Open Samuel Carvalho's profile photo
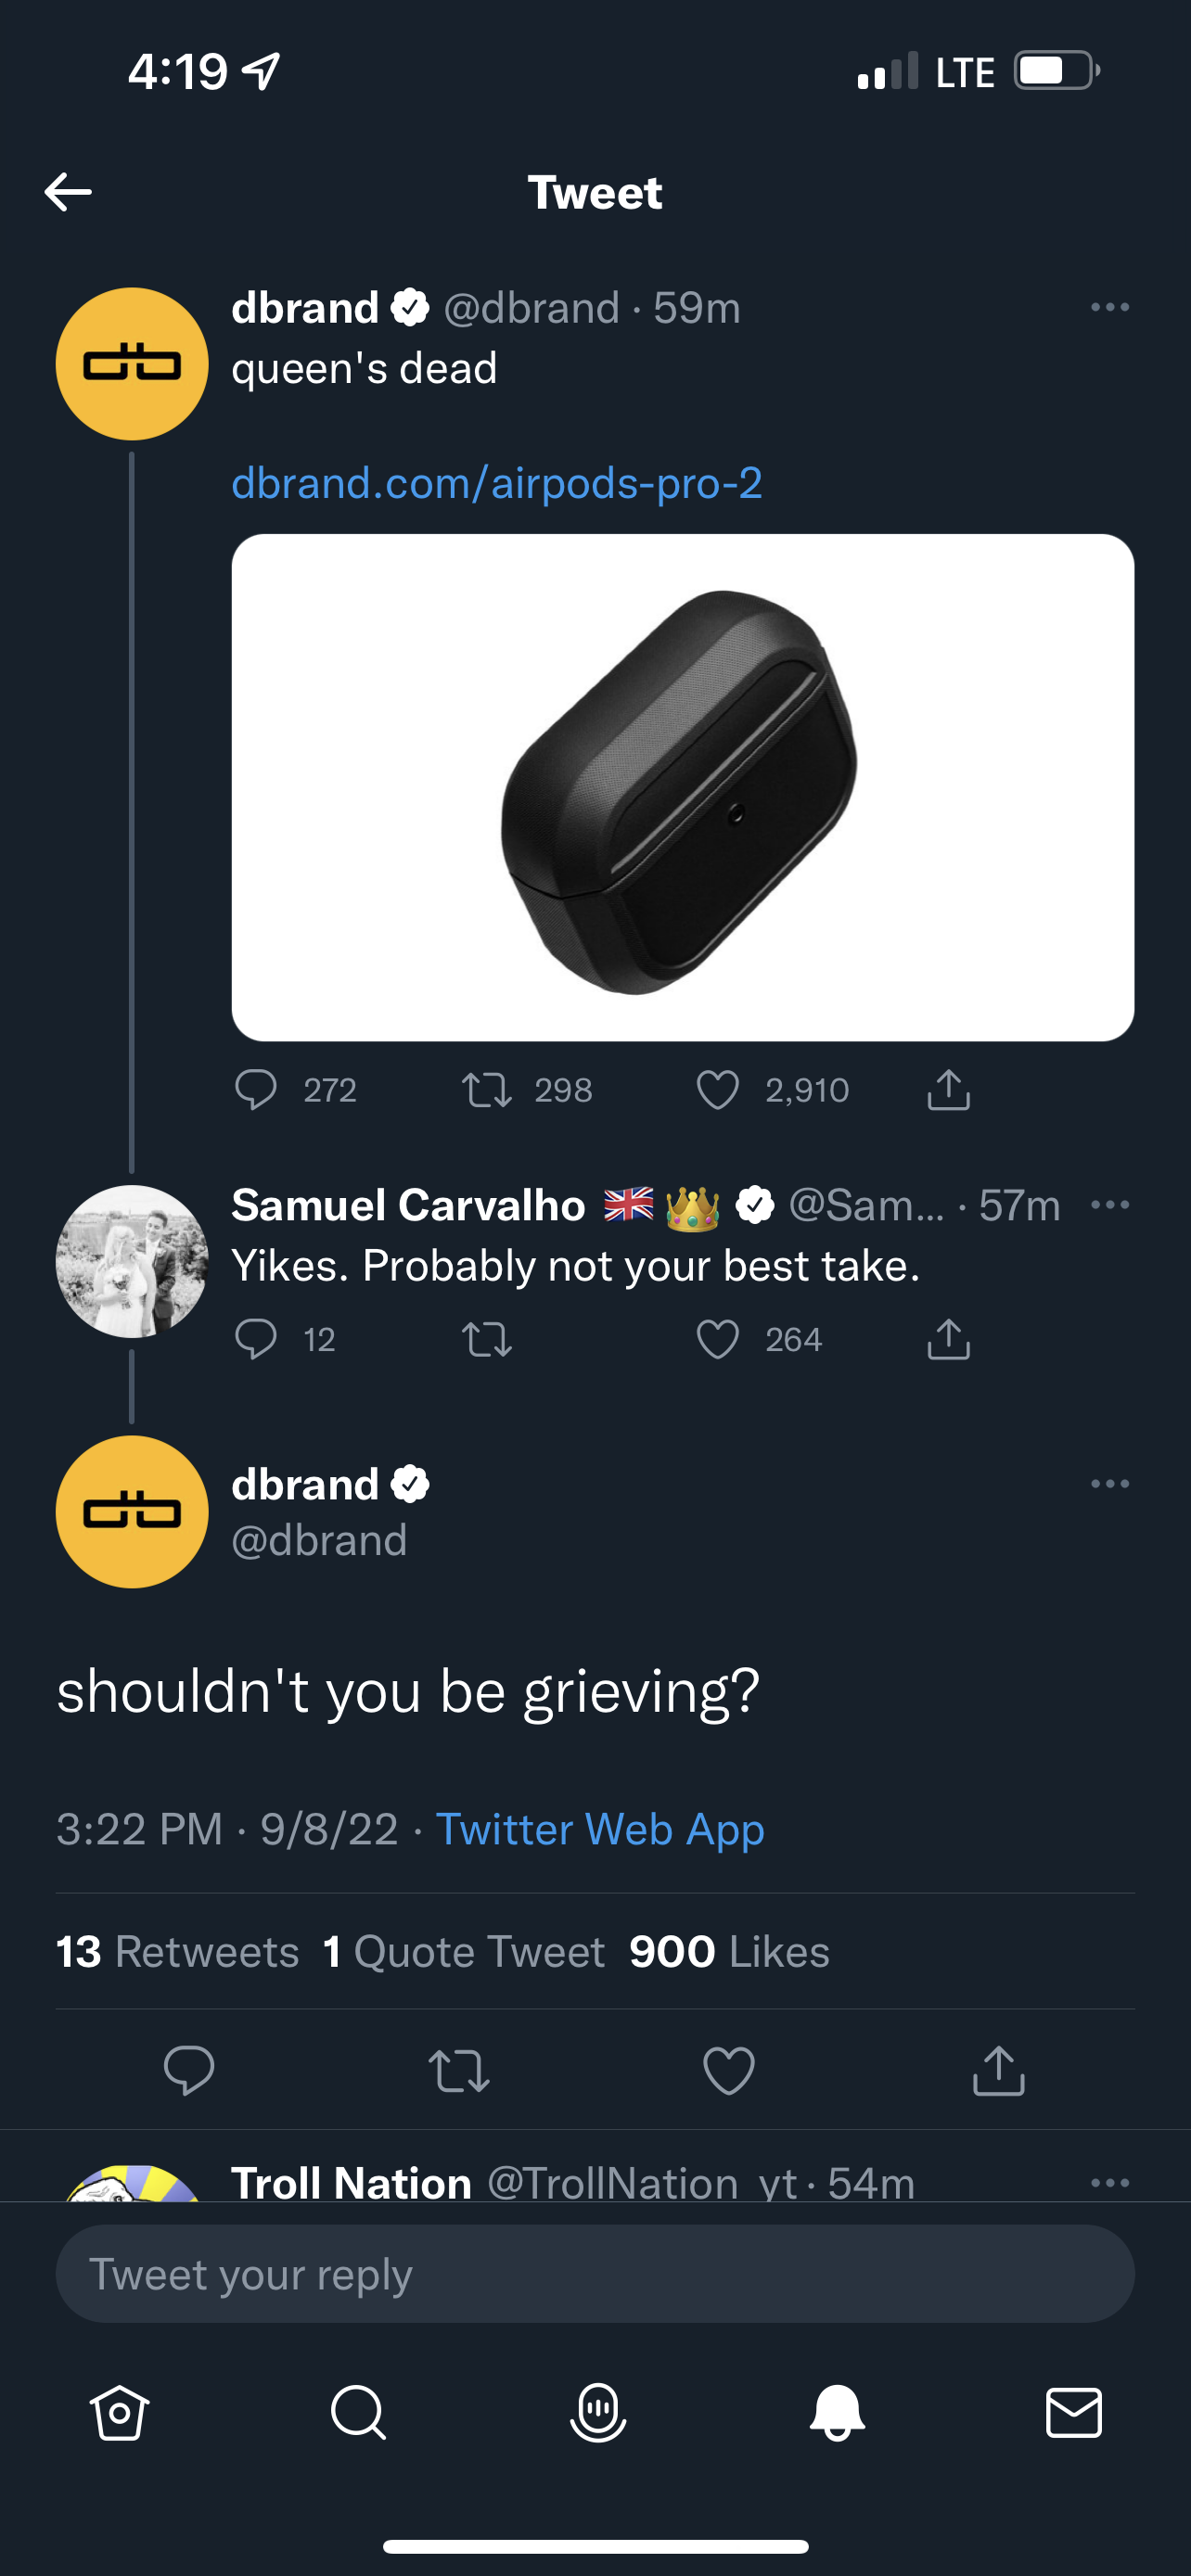The width and height of the screenshot is (1191, 2576). click(132, 1261)
